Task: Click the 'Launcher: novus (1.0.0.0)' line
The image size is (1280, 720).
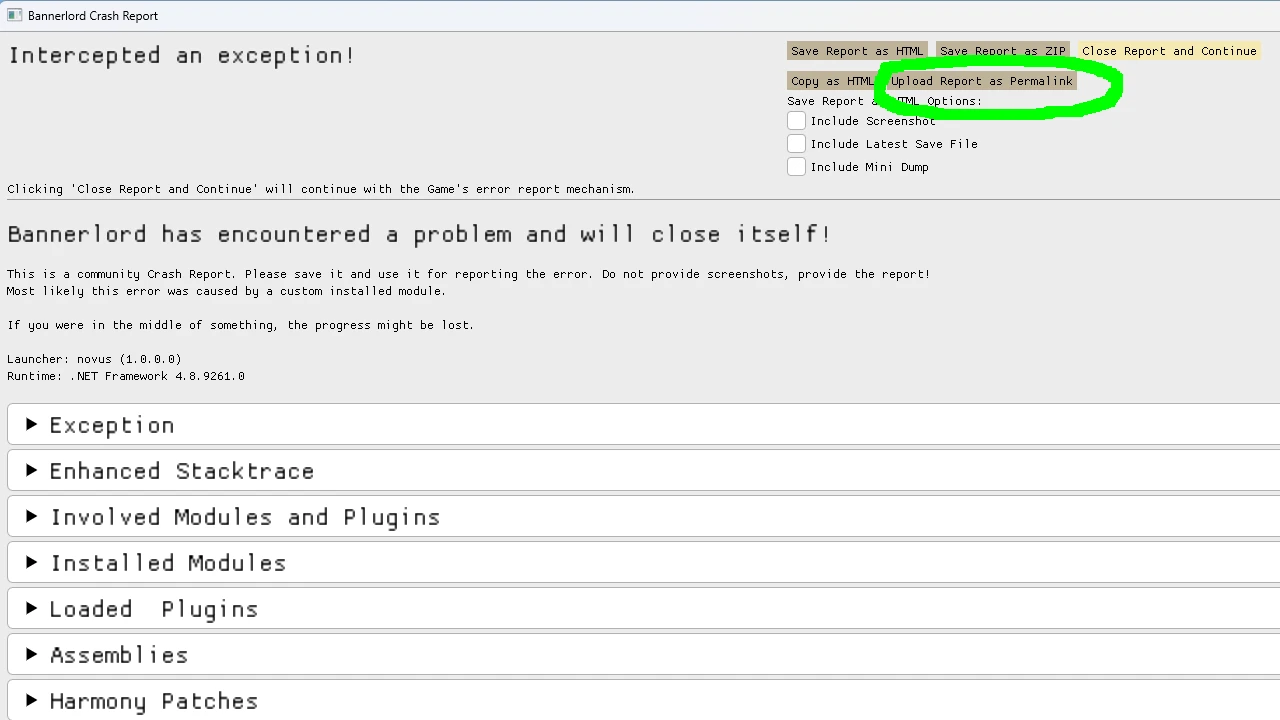Action: click(x=94, y=359)
